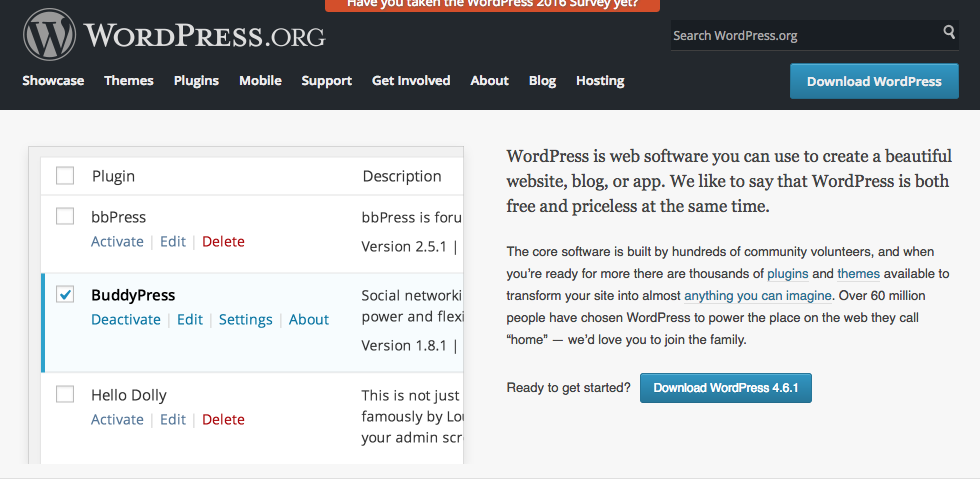This screenshot has width=980, height=495.
Task: Open the Hosting nav item
Action: (x=600, y=81)
